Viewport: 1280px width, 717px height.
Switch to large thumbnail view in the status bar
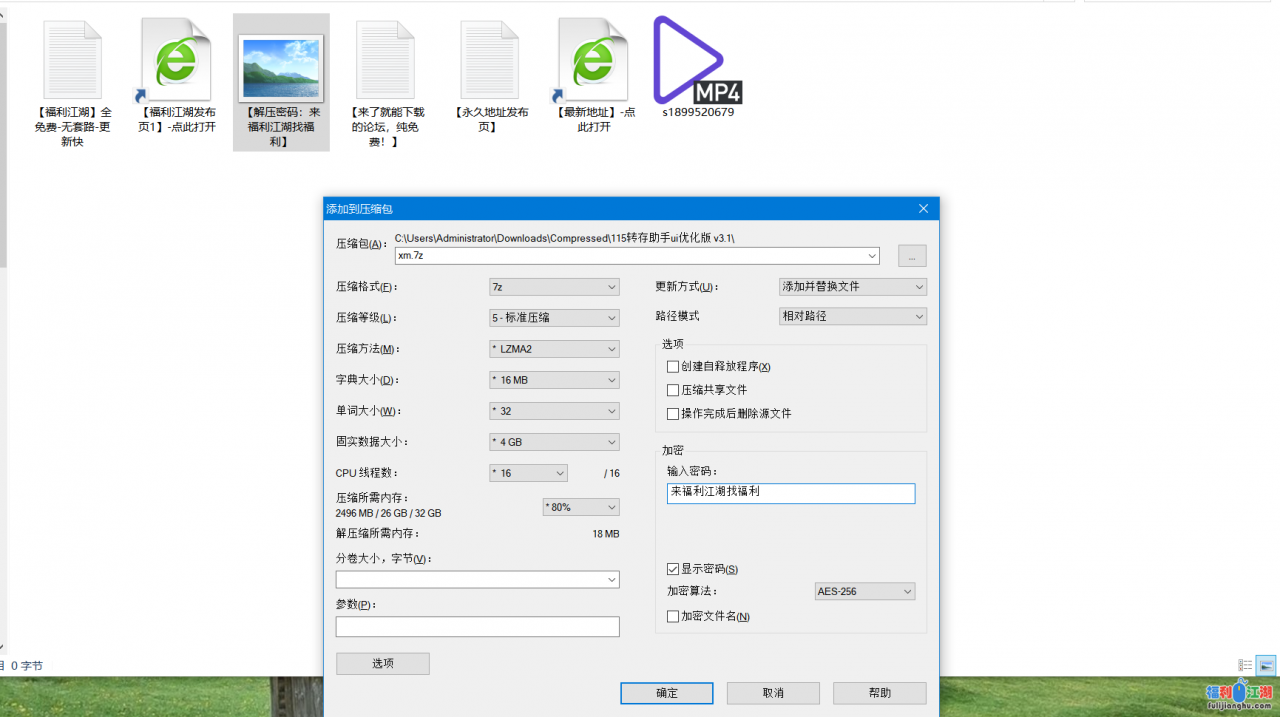pyautogui.click(x=1264, y=665)
